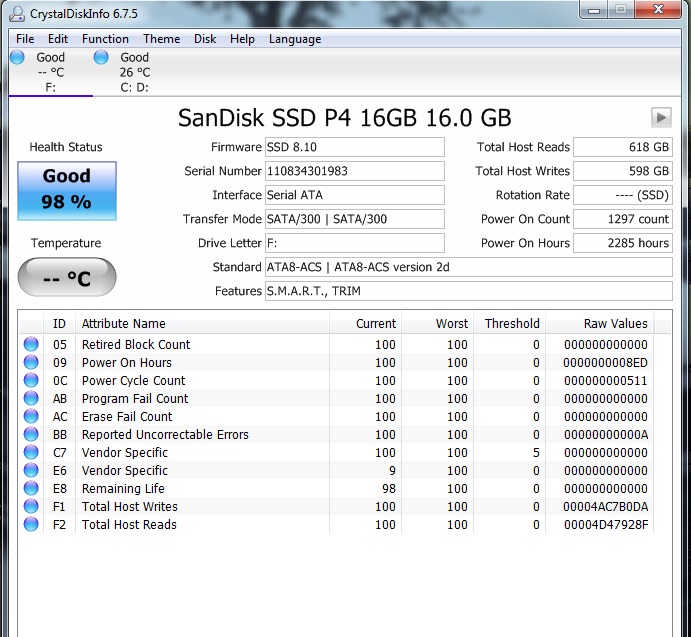Click the Total Host Reads value 618 GB
The height and width of the screenshot is (637, 691).
click(623, 147)
